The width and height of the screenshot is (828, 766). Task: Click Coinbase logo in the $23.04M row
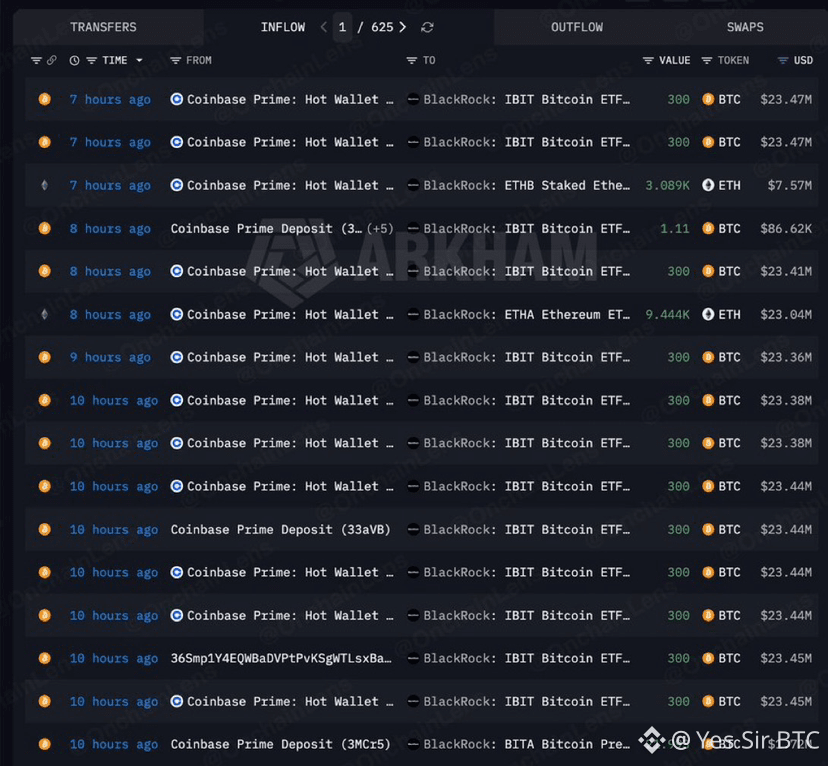point(177,315)
